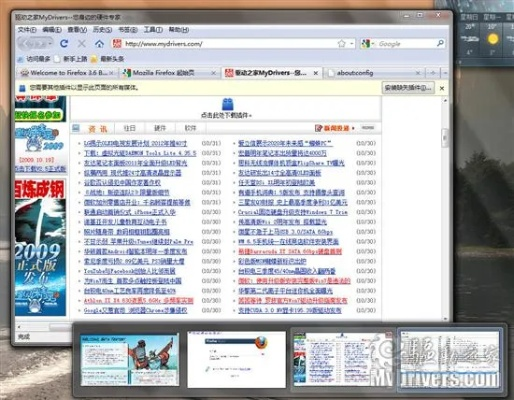The height and width of the screenshot is (400, 514).
Task: Stop loading with the X toolbar icon
Action: click(82, 43)
